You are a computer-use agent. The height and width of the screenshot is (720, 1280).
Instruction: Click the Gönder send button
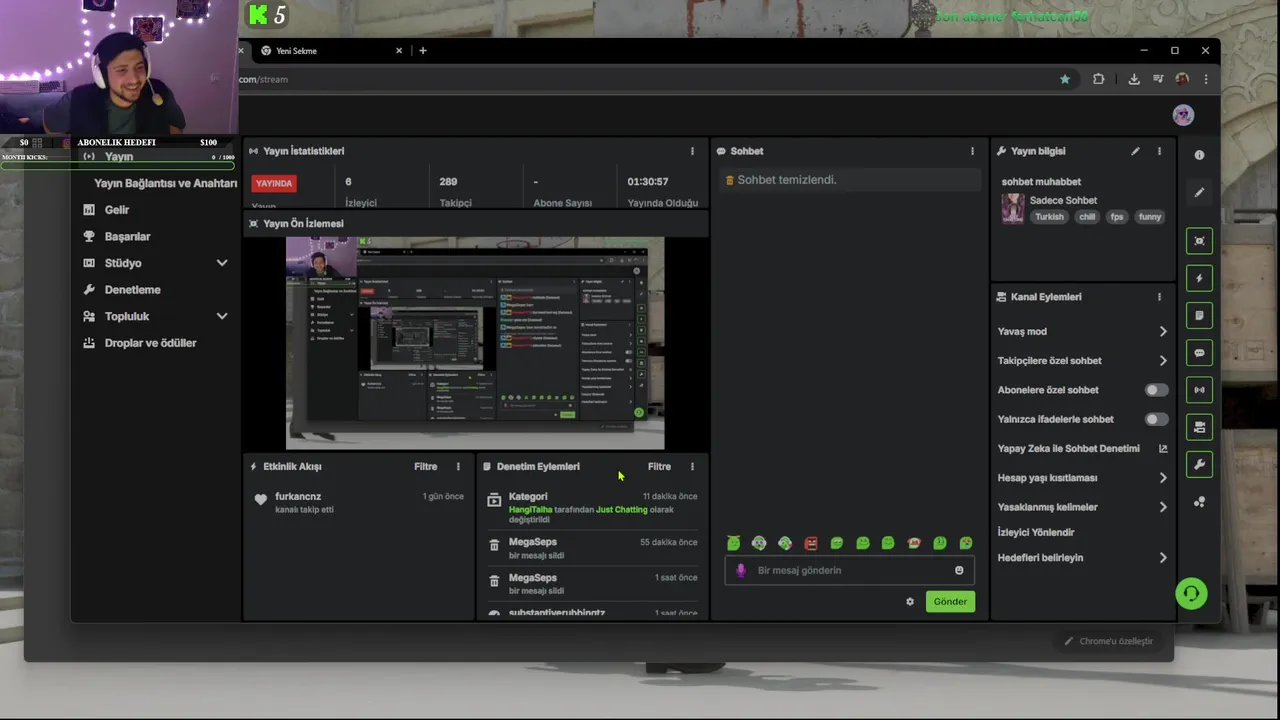point(950,601)
